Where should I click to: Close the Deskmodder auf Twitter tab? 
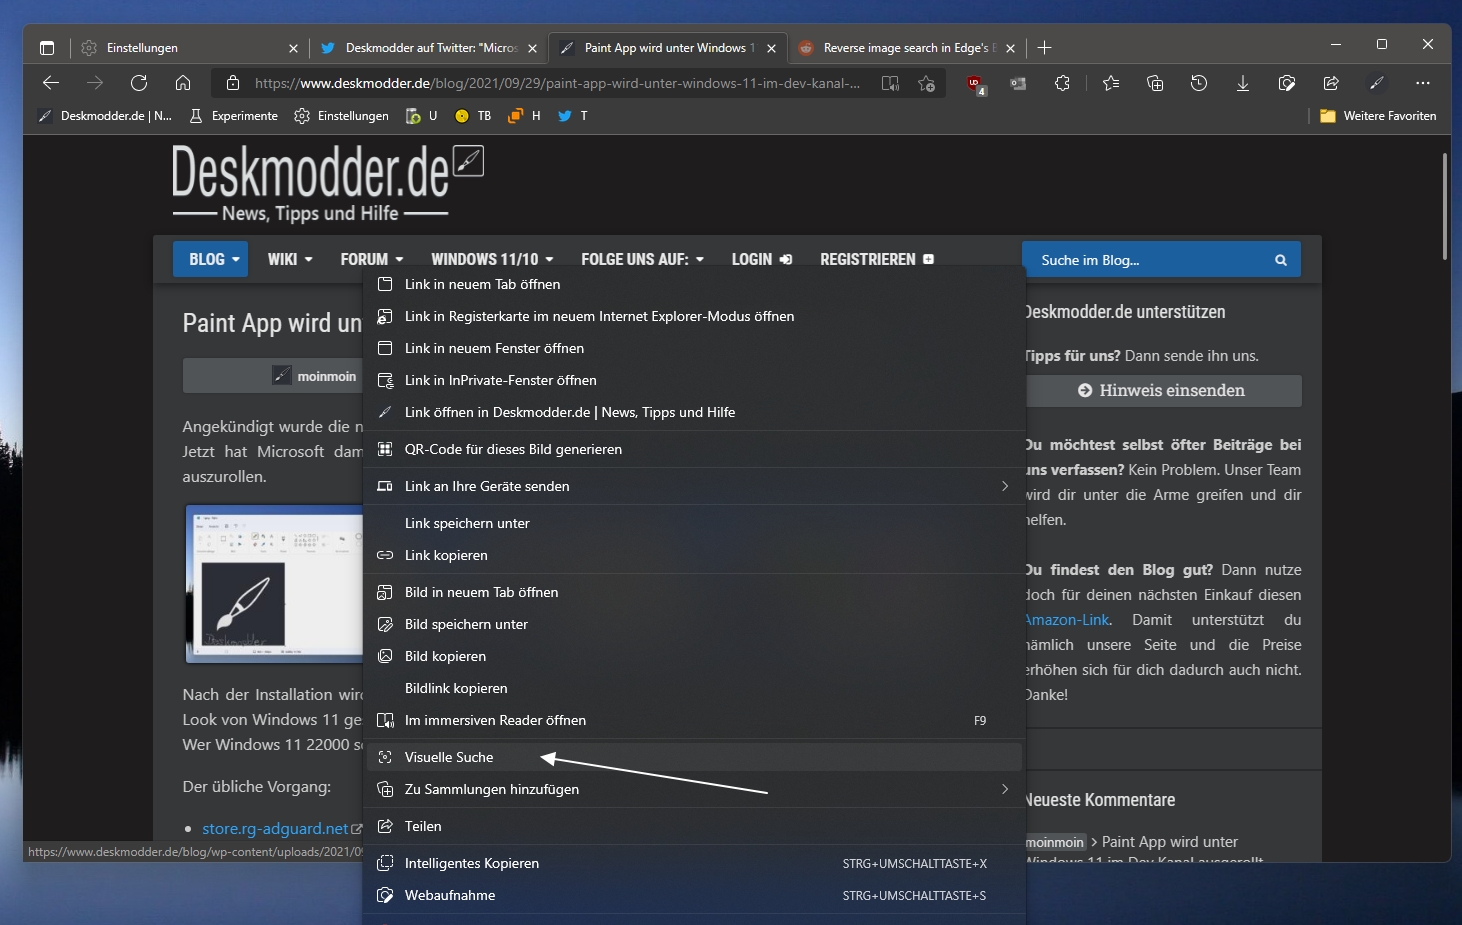coord(532,48)
